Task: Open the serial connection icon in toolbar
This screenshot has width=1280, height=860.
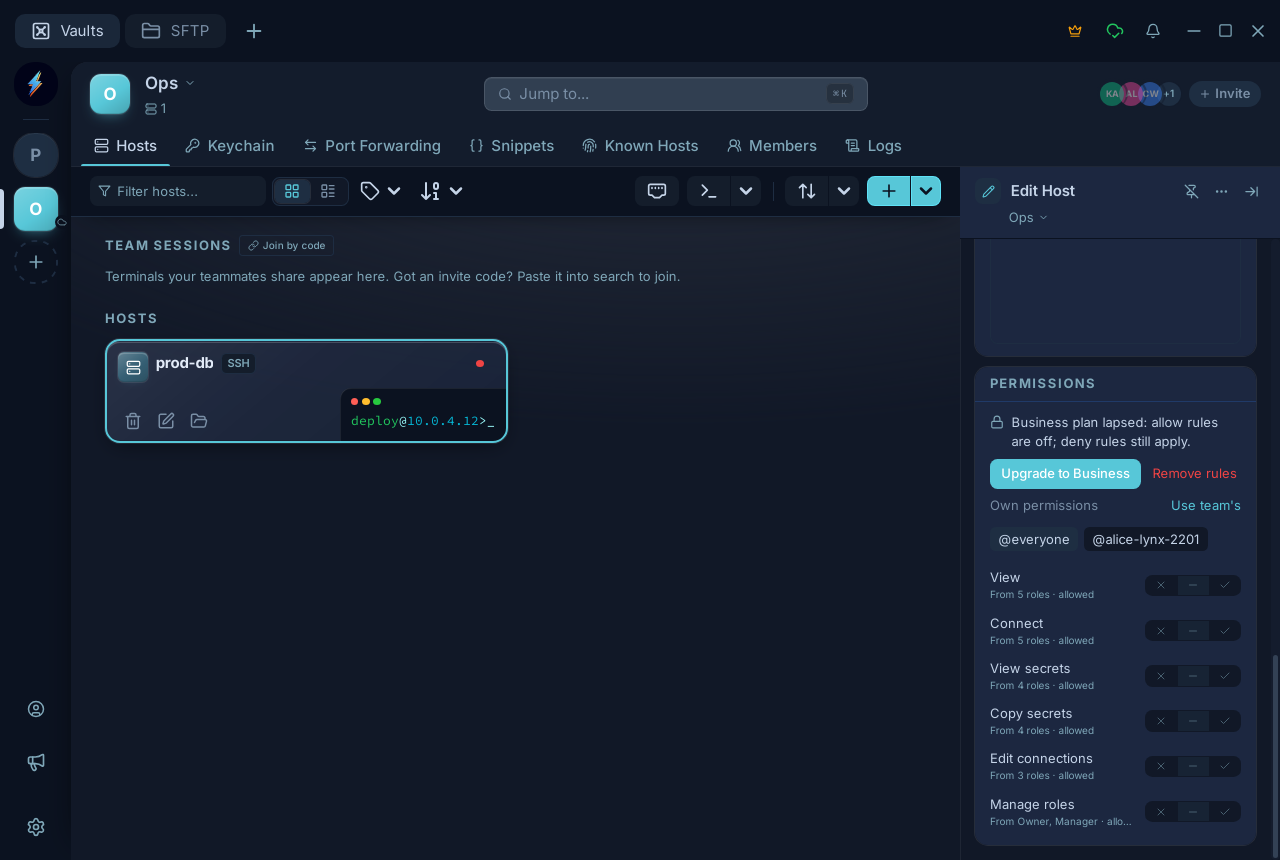Action: [x=657, y=191]
